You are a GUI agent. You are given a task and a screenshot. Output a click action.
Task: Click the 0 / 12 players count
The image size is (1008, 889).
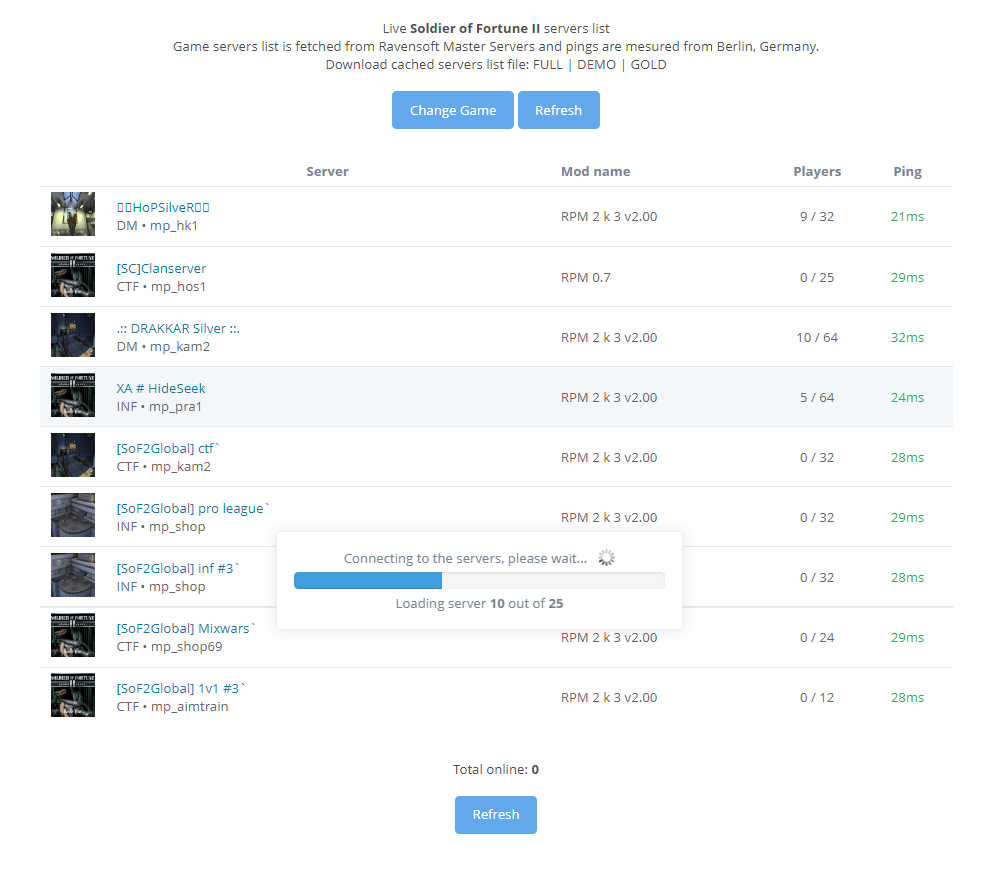pyautogui.click(x=817, y=697)
